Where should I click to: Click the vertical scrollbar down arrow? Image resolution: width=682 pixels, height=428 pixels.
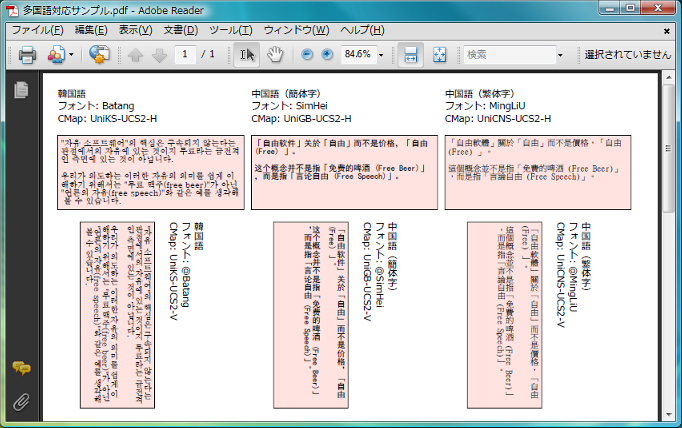click(x=669, y=415)
